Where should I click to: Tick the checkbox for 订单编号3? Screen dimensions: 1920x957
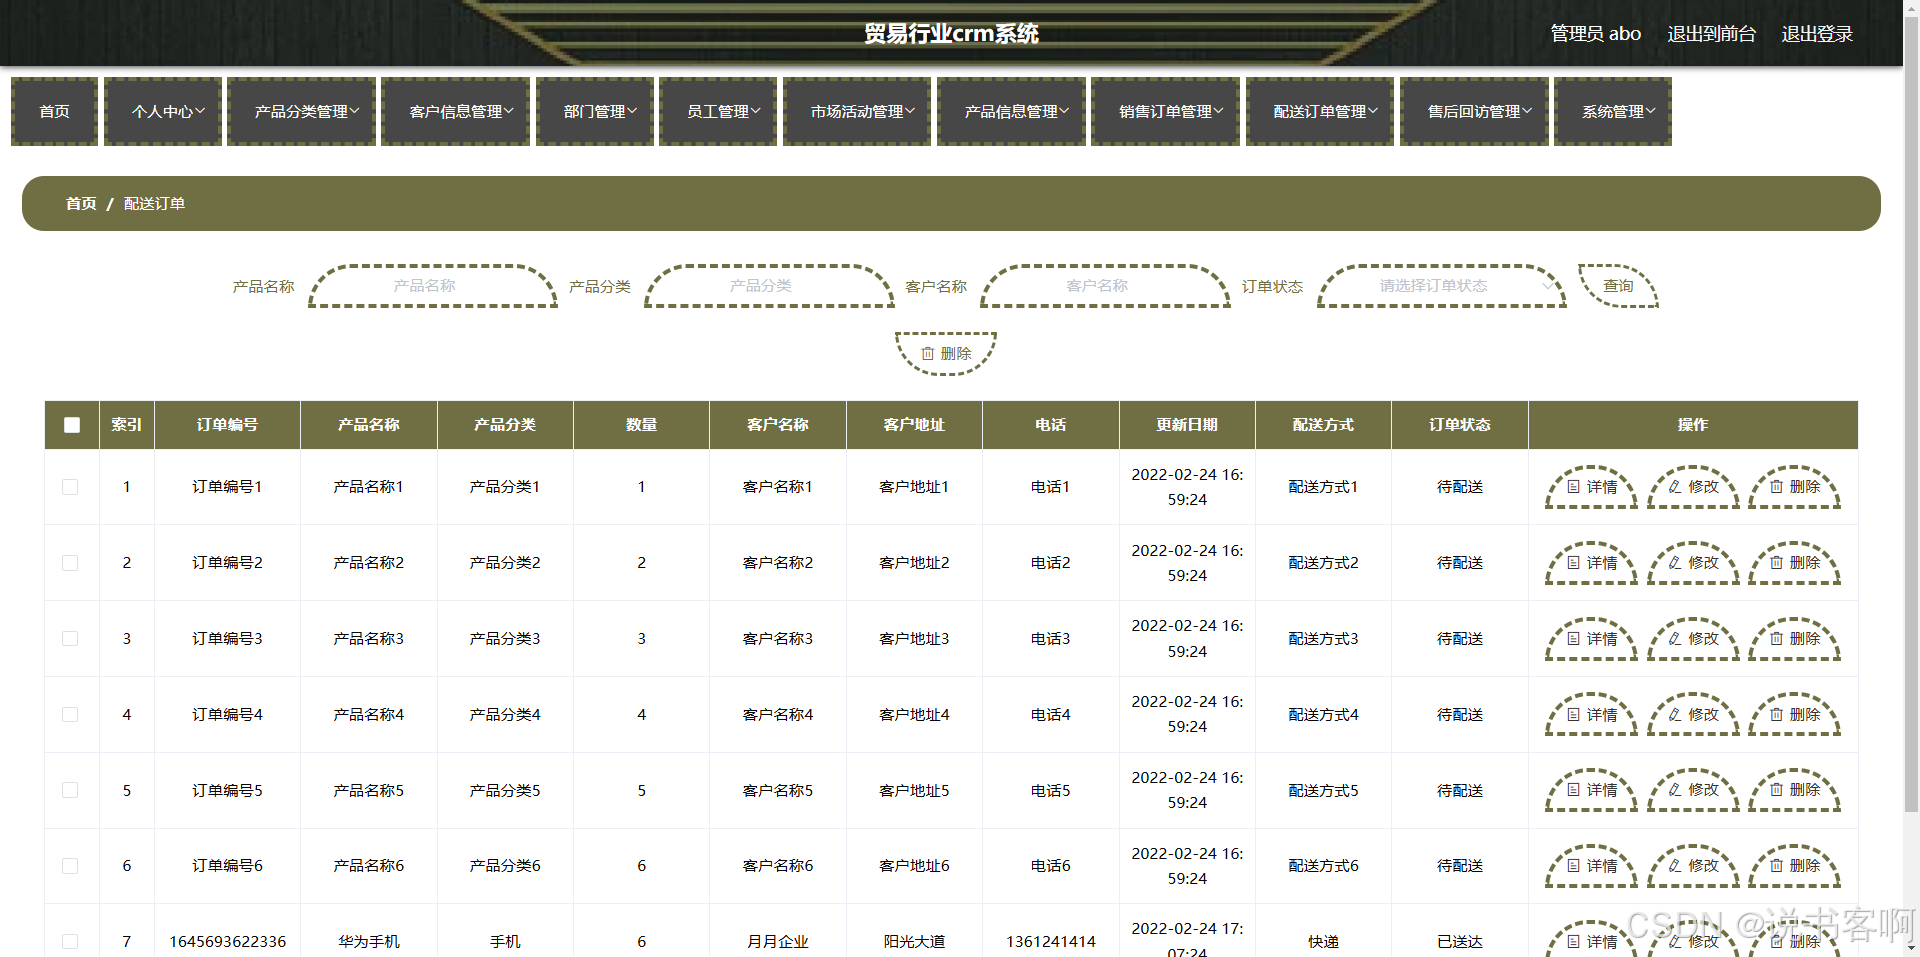[70, 639]
